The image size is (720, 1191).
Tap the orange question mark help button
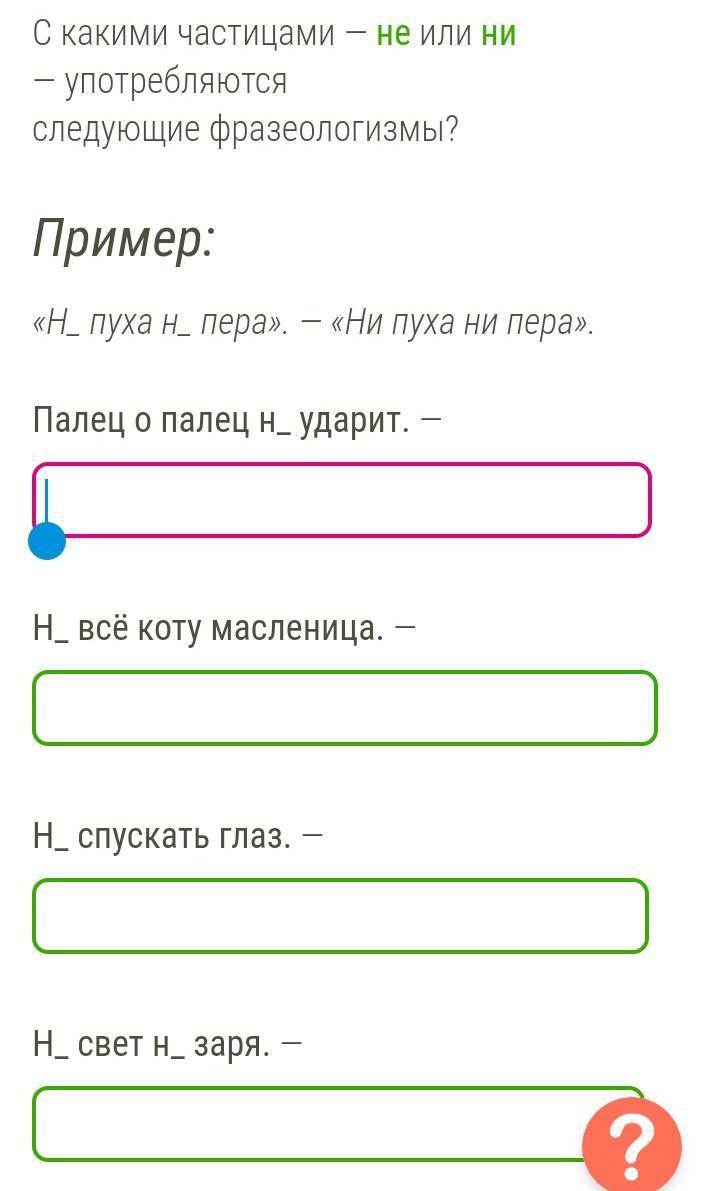tap(632, 1145)
